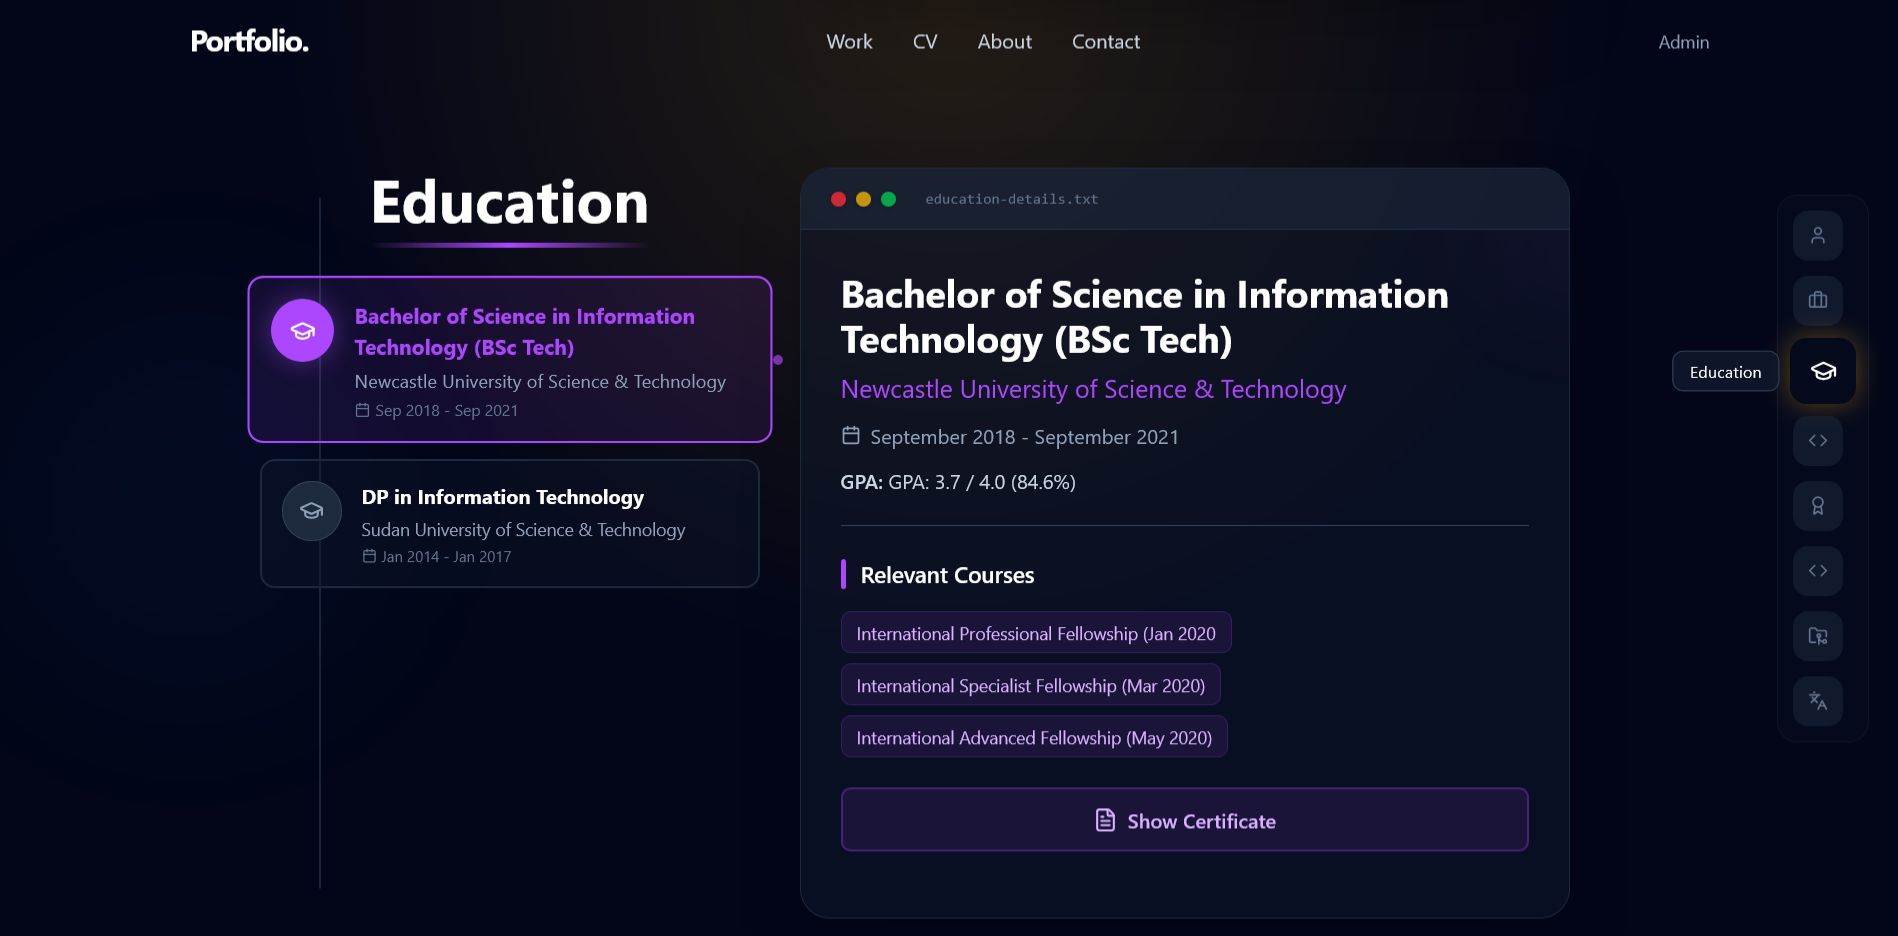Screen dimensions: 1898x936
Task: Switch to the DP in Information Technology entry
Action: (x=509, y=523)
